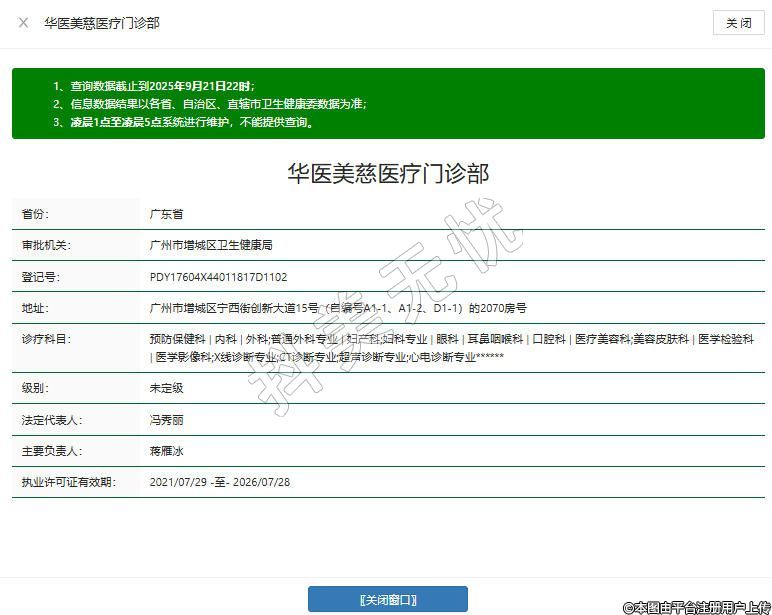772x615 pixels.
Task: Select main responsible person 蒋雁冰
Action: [166, 451]
